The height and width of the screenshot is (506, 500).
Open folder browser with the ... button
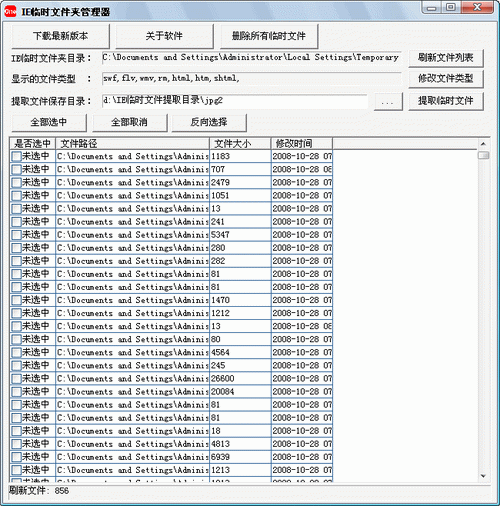[x=388, y=102]
